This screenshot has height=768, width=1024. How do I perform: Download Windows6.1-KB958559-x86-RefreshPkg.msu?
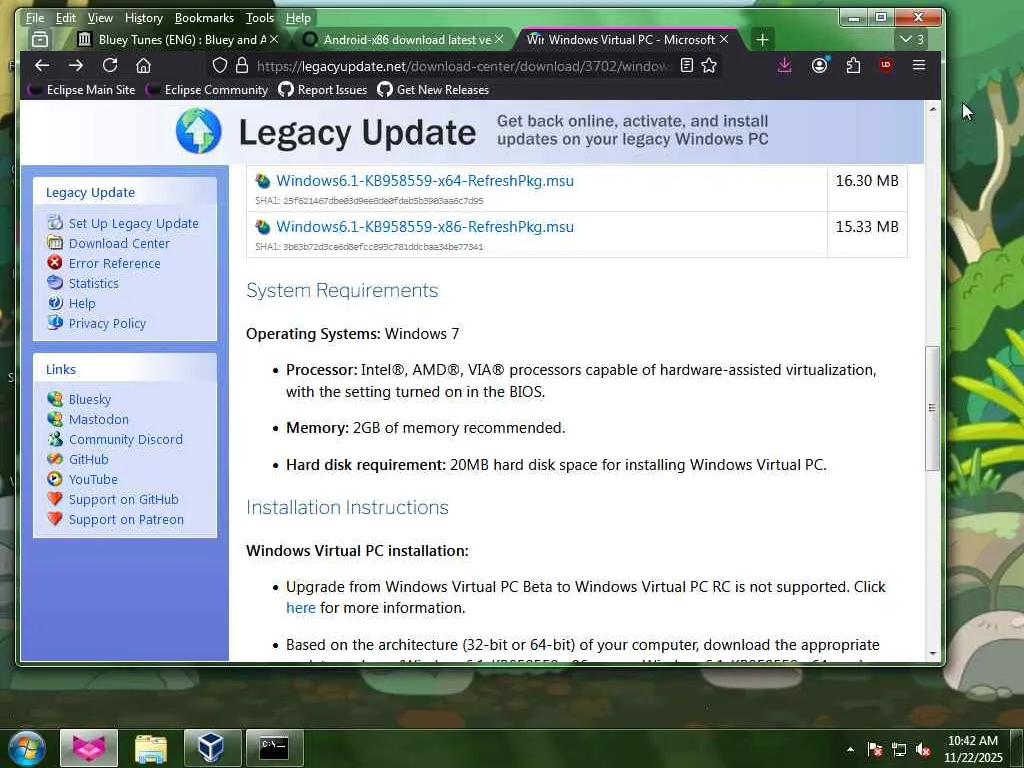click(424, 227)
